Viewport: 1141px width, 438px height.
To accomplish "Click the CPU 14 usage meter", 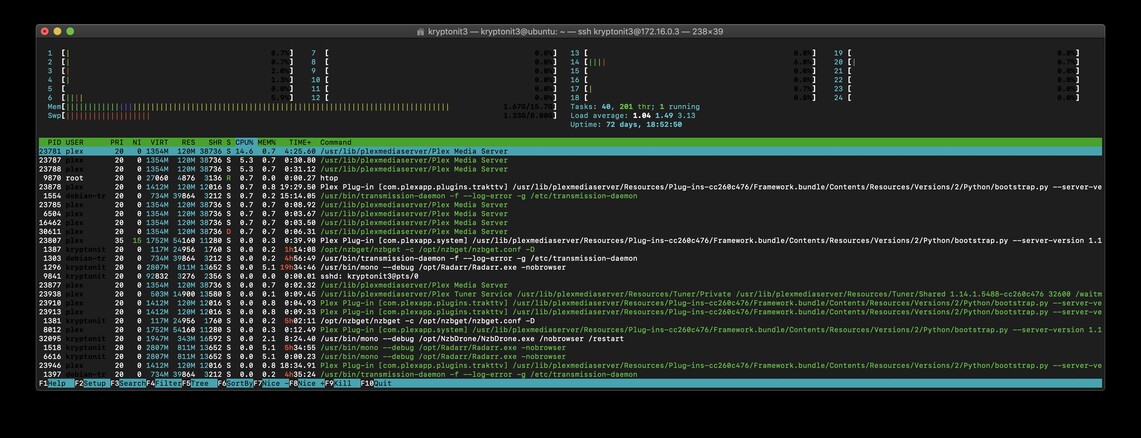I will 693,63.
